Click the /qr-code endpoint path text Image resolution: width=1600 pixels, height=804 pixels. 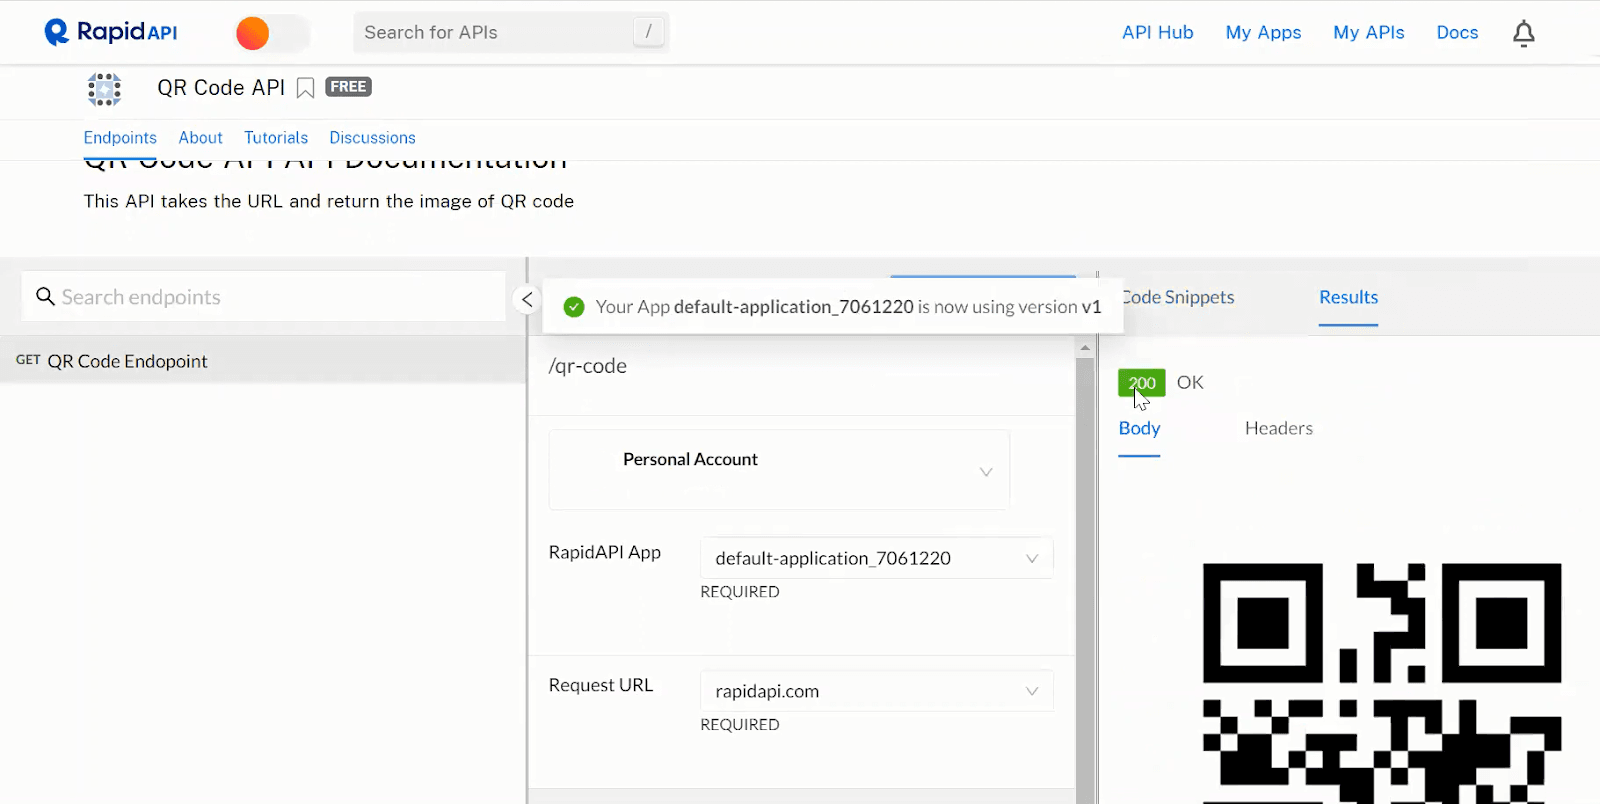(x=588, y=366)
